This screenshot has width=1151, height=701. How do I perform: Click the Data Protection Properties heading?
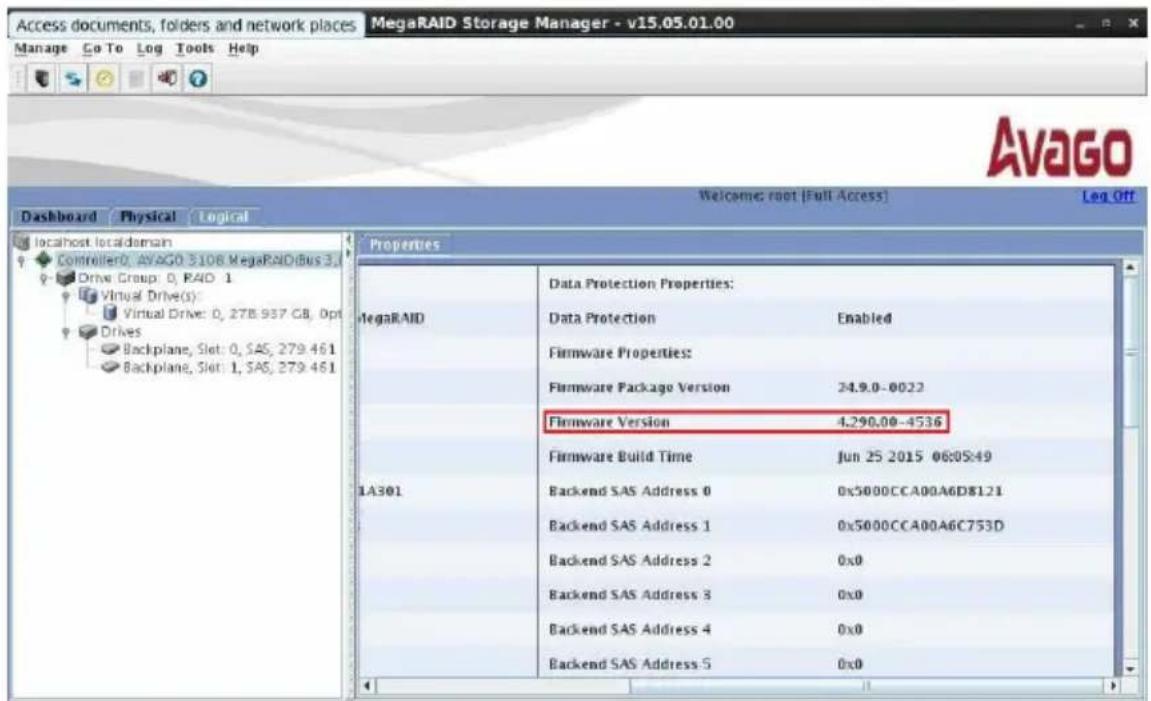point(641,283)
